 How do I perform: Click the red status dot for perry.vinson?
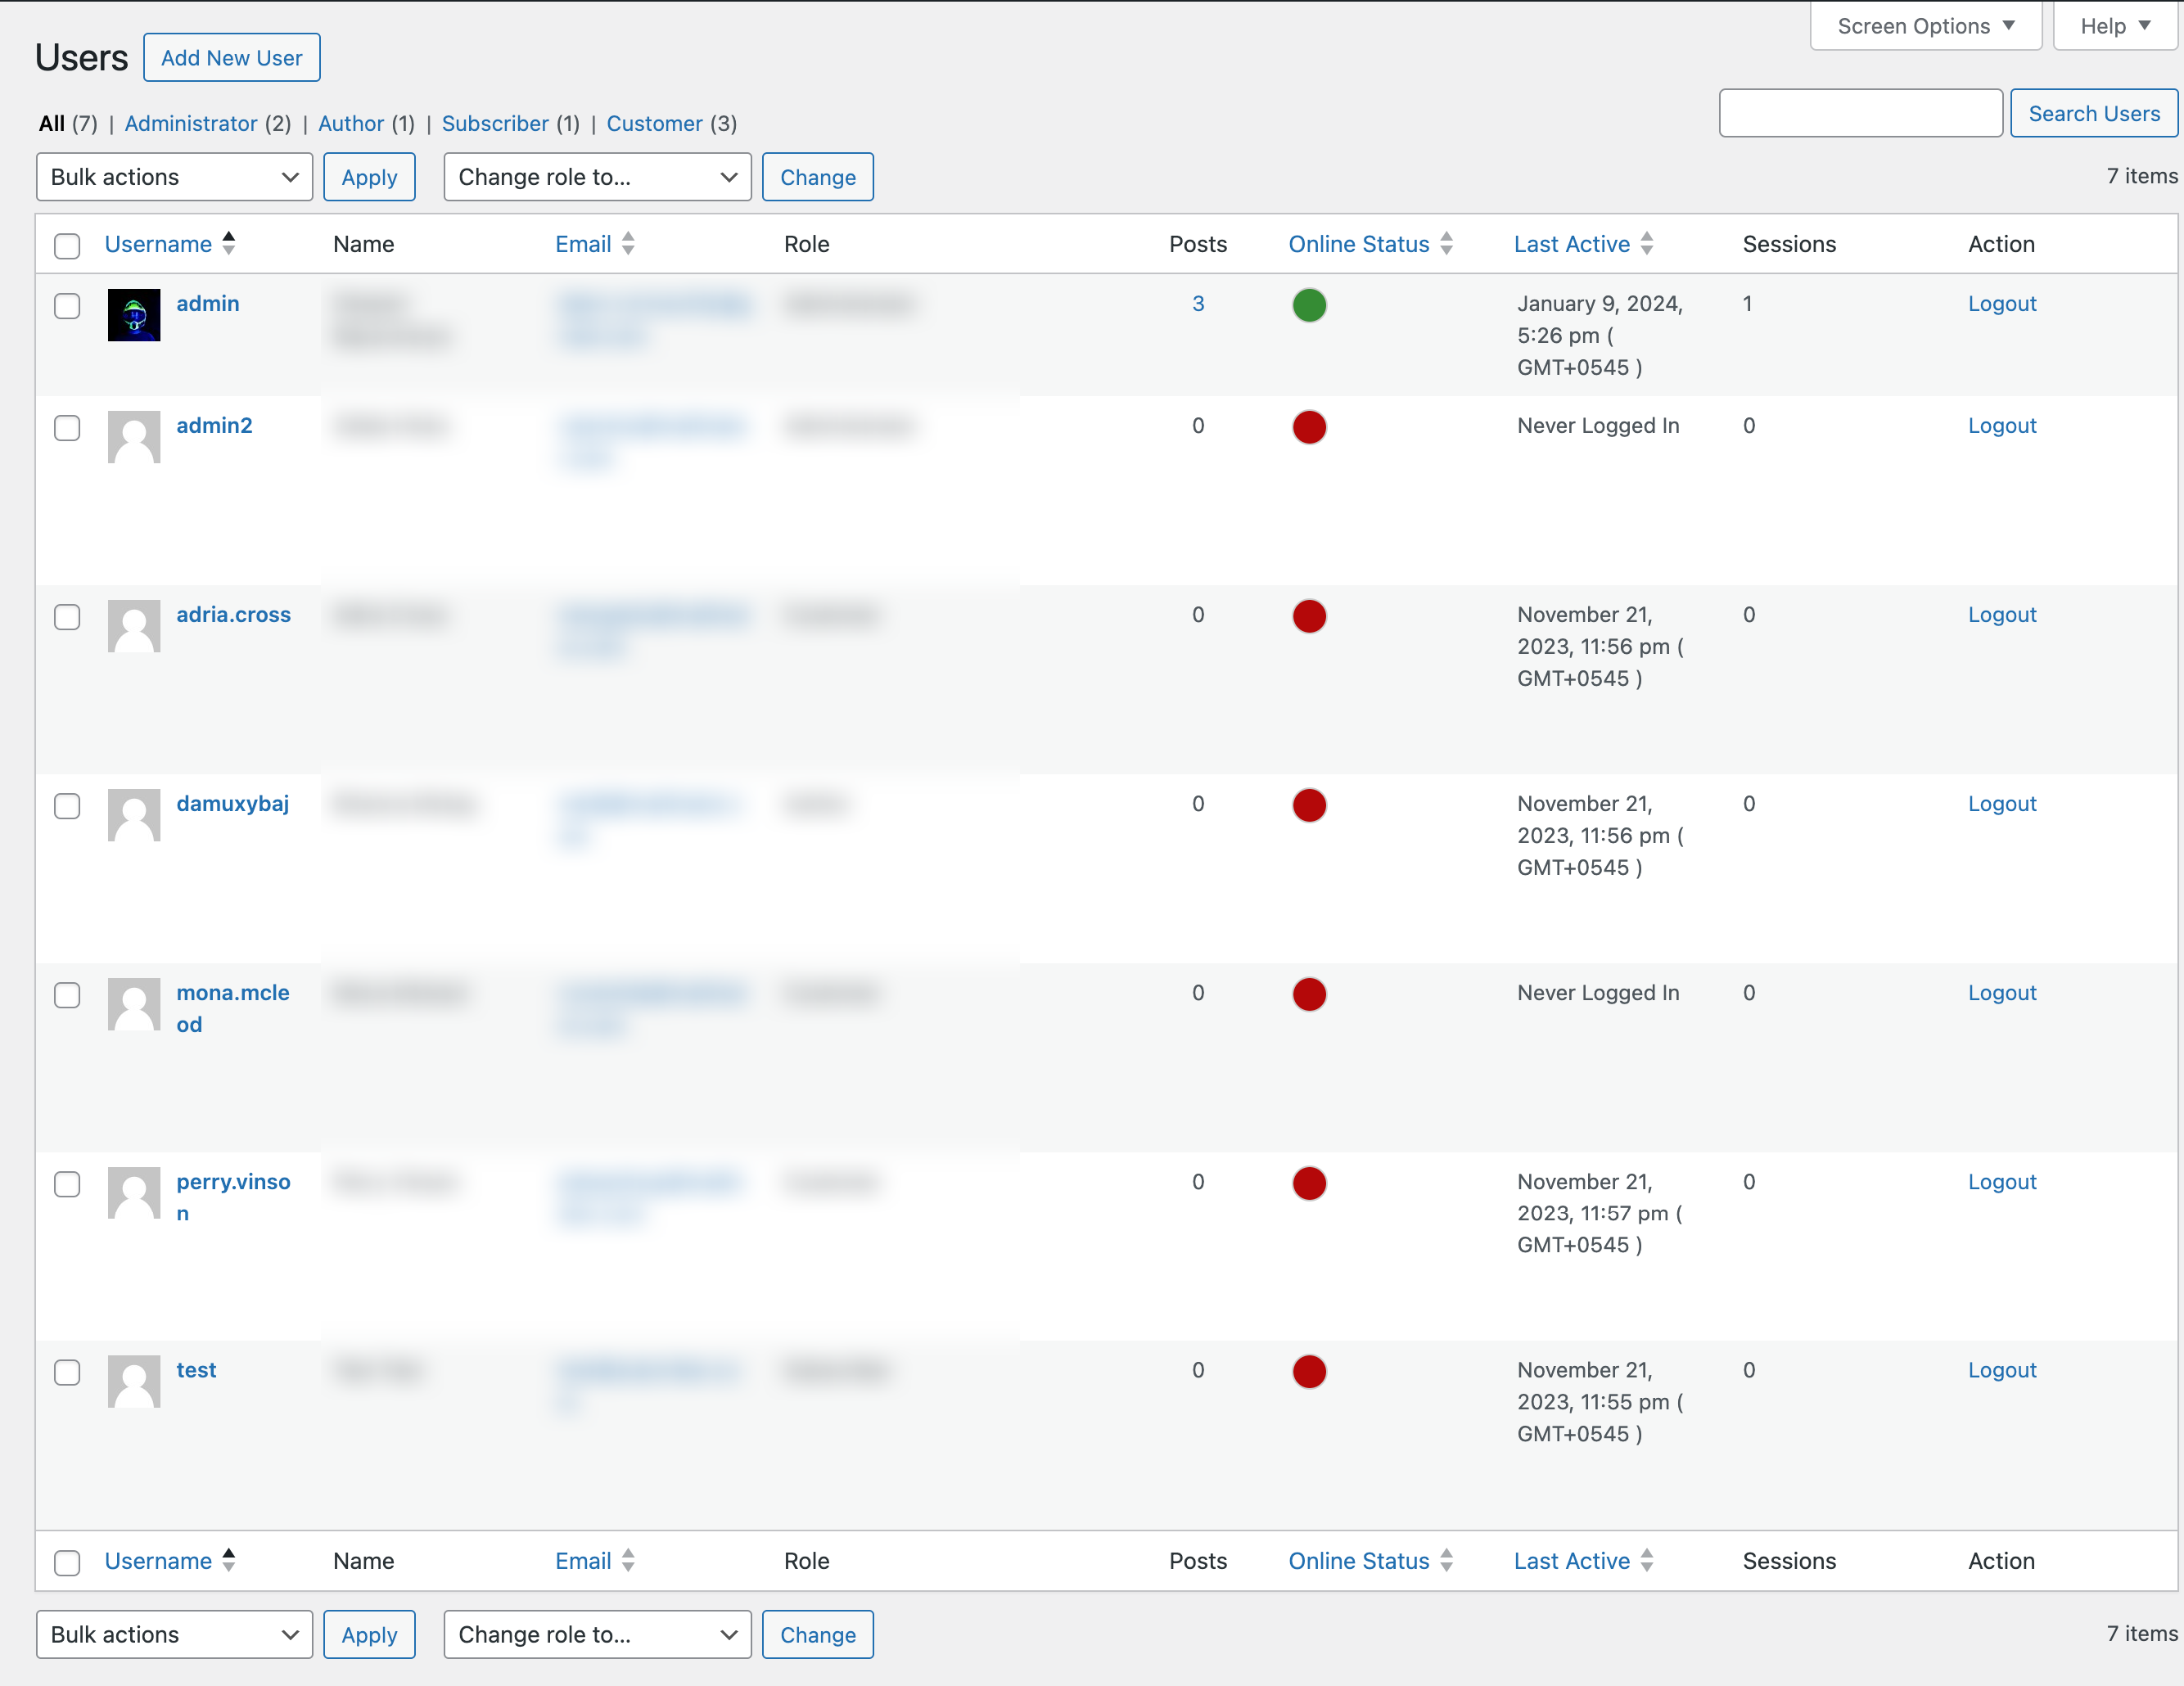pos(1309,1183)
